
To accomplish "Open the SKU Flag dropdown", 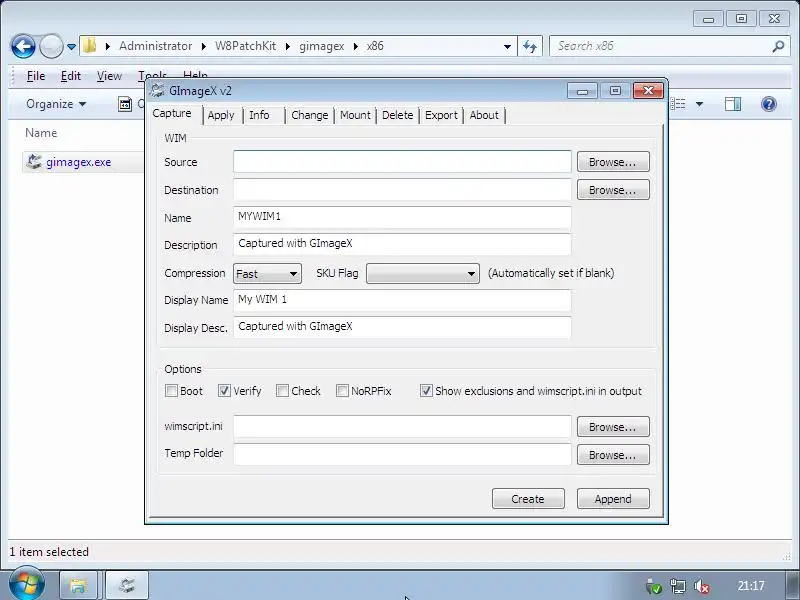I will pos(422,273).
